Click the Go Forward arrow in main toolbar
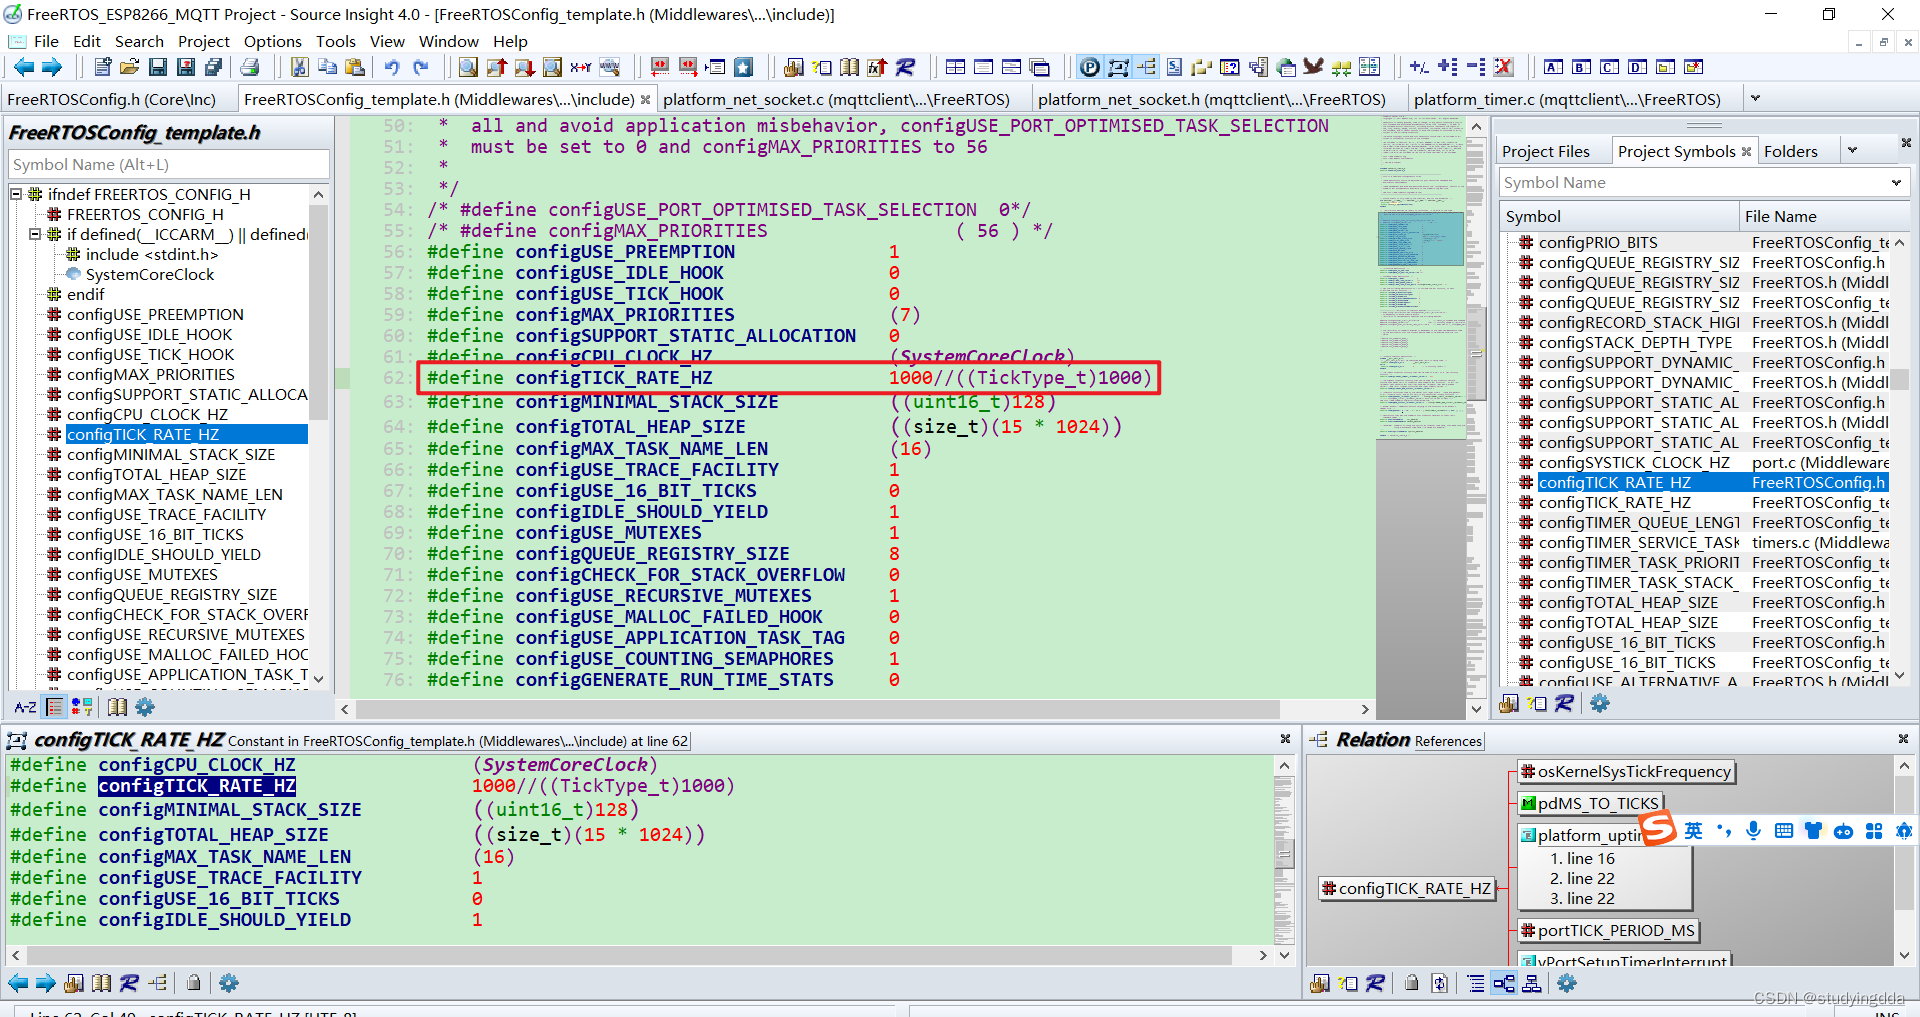1920x1017 pixels. coord(52,67)
